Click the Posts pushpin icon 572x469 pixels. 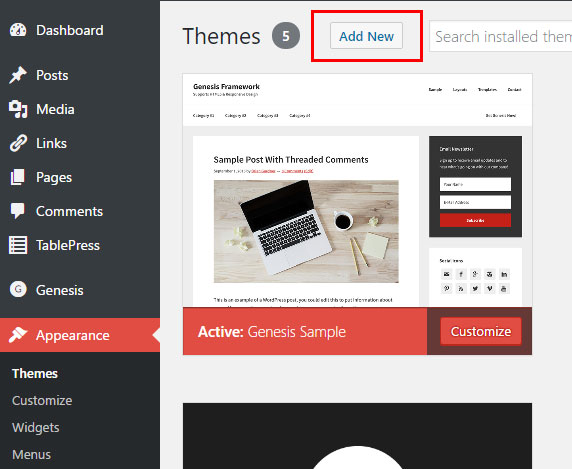[x=18, y=75]
